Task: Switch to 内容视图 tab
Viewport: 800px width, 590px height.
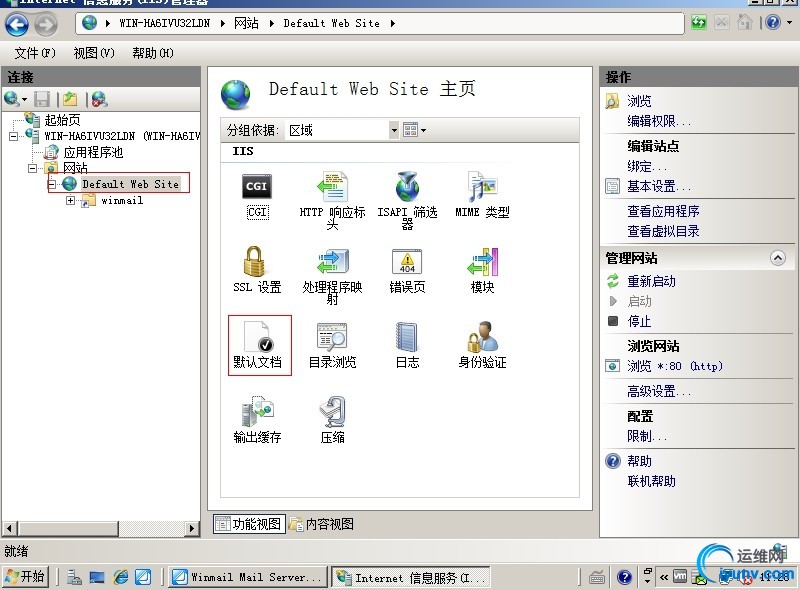Action: [321, 524]
